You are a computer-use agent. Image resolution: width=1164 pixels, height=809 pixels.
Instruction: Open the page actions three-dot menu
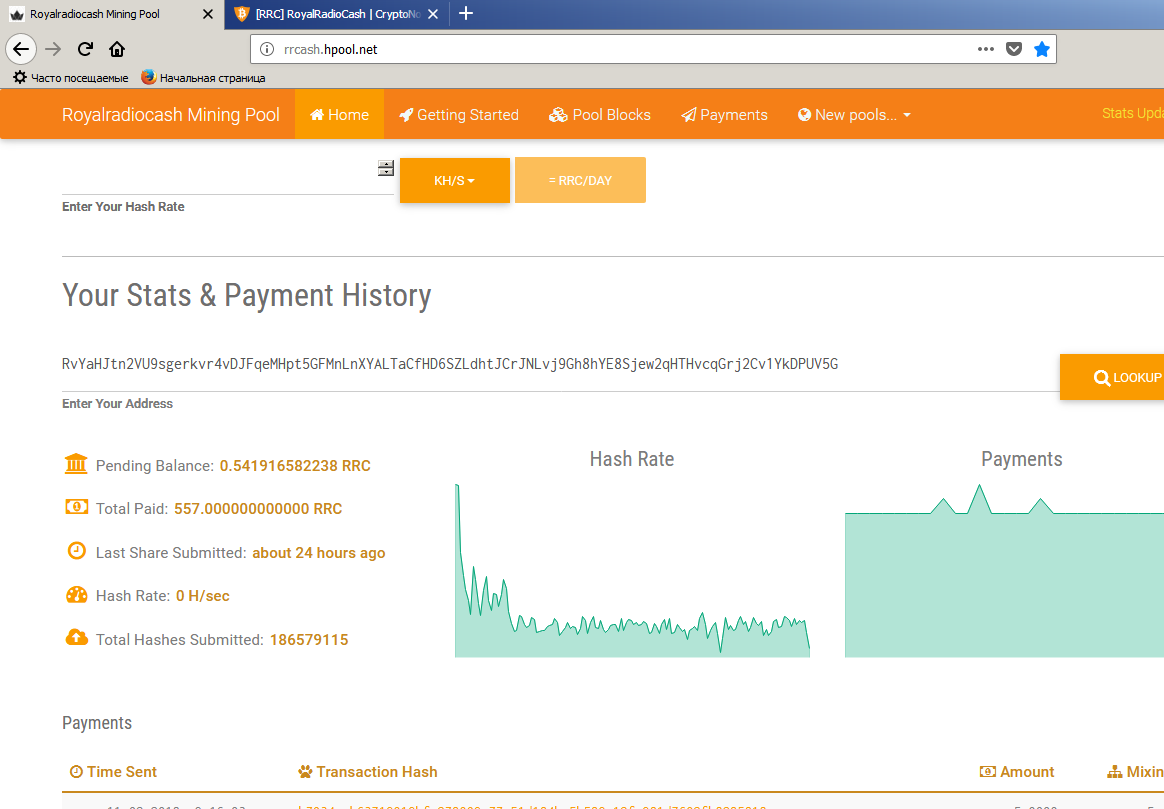click(986, 49)
